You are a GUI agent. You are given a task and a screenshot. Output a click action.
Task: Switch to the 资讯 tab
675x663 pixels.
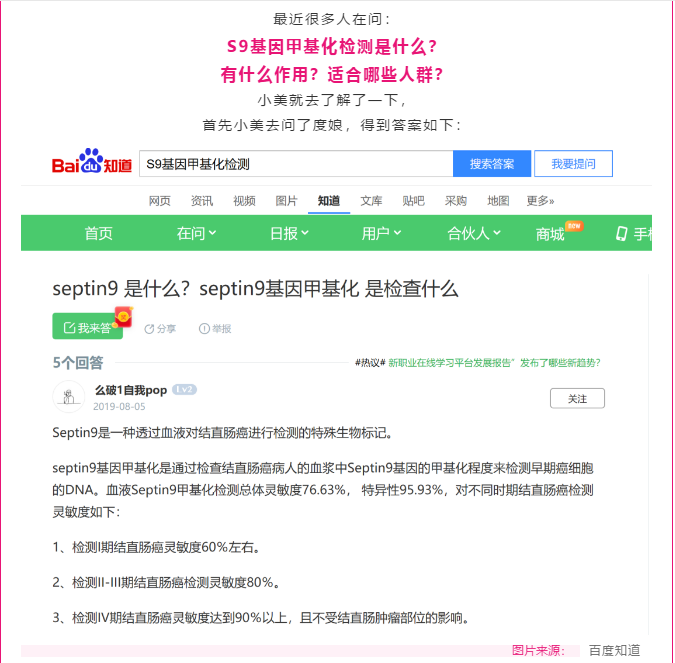pos(202,201)
